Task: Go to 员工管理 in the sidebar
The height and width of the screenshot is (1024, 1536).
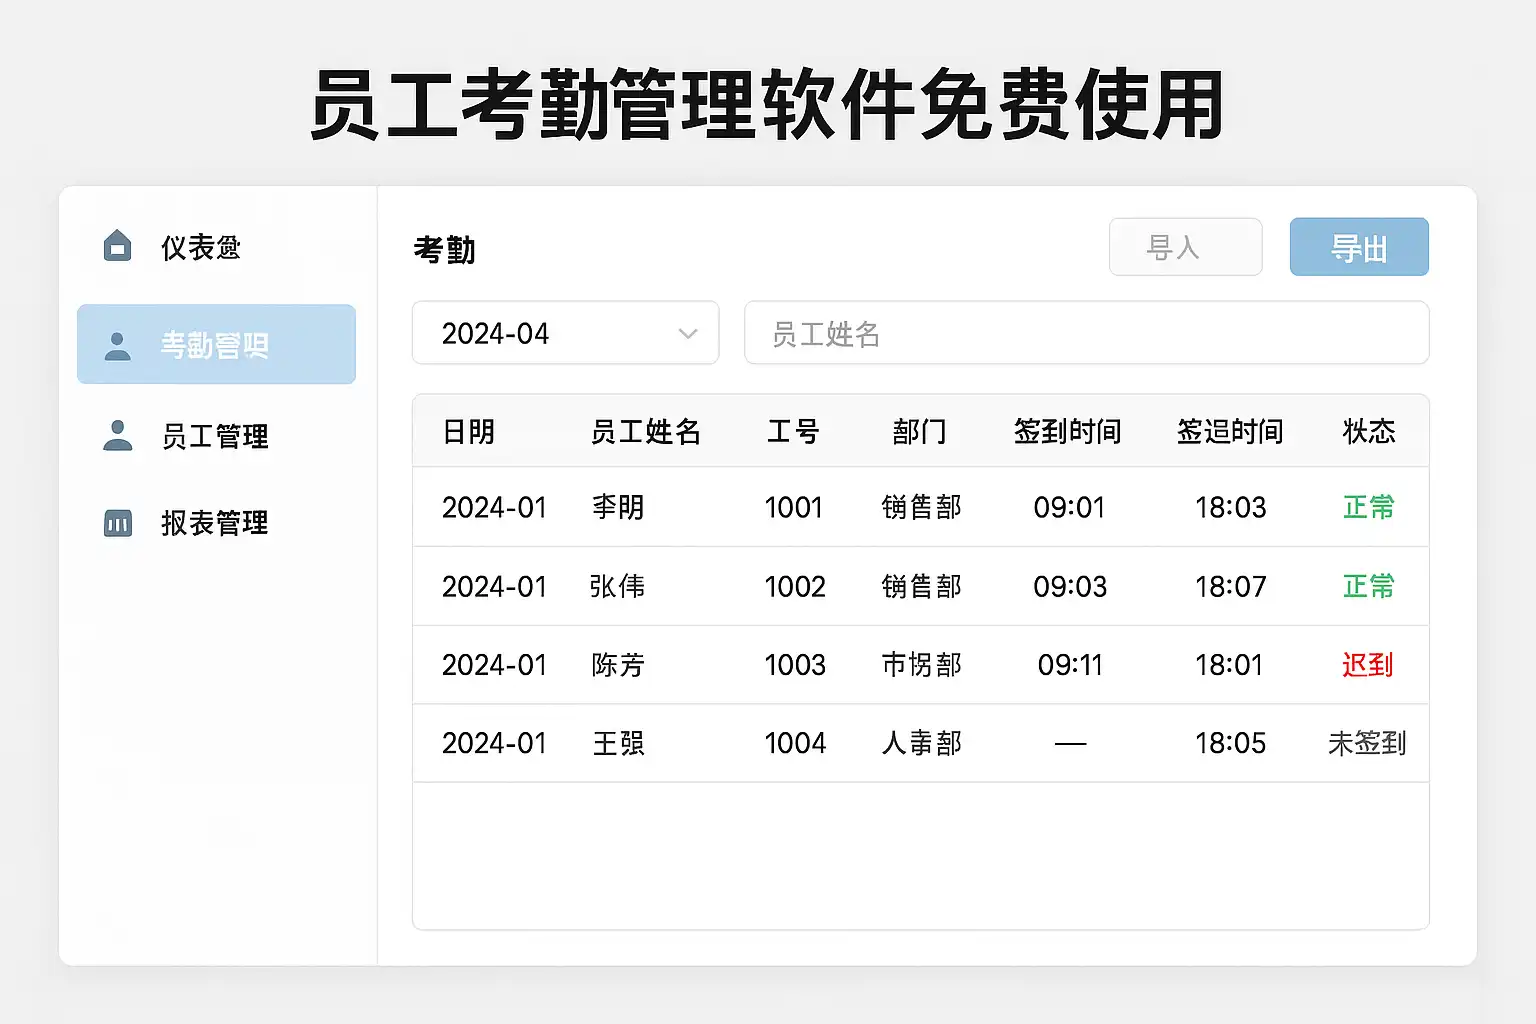Action: coord(214,436)
